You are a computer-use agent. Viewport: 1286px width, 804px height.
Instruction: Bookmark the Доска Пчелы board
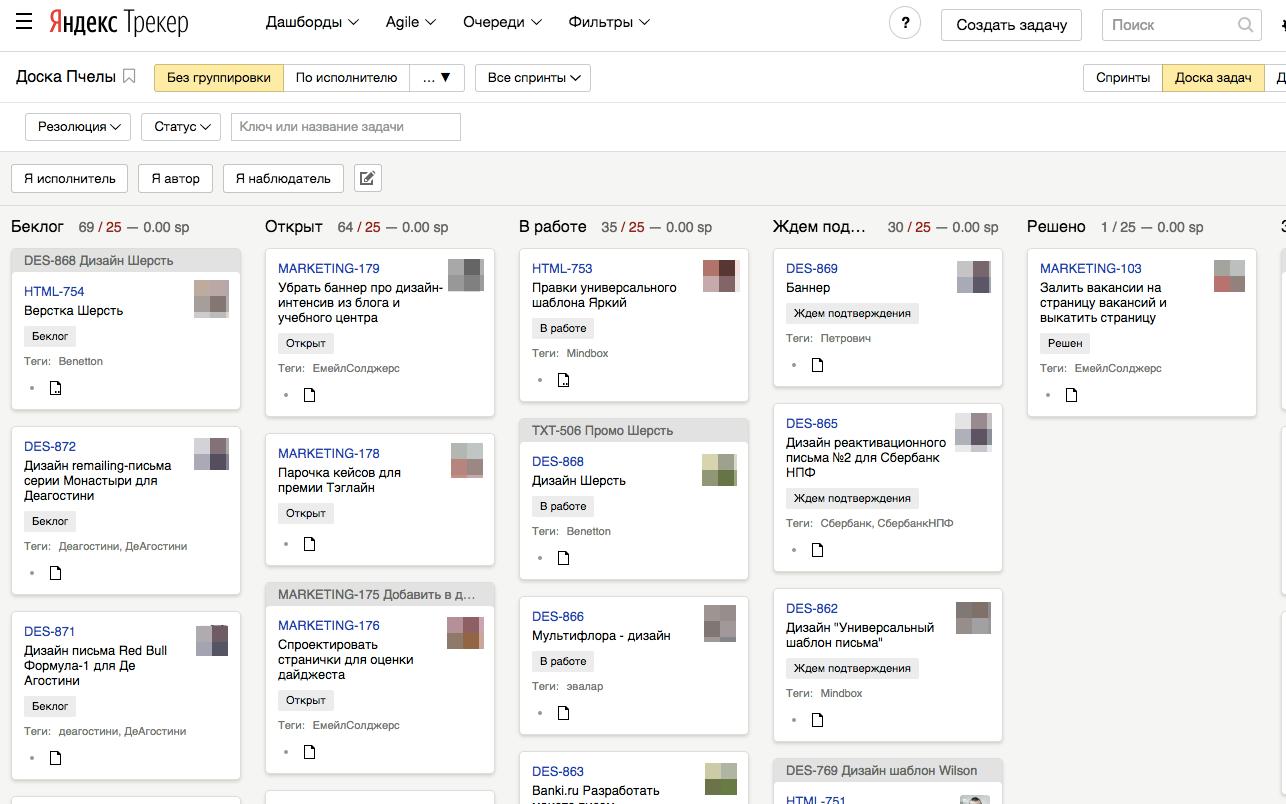coord(129,77)
